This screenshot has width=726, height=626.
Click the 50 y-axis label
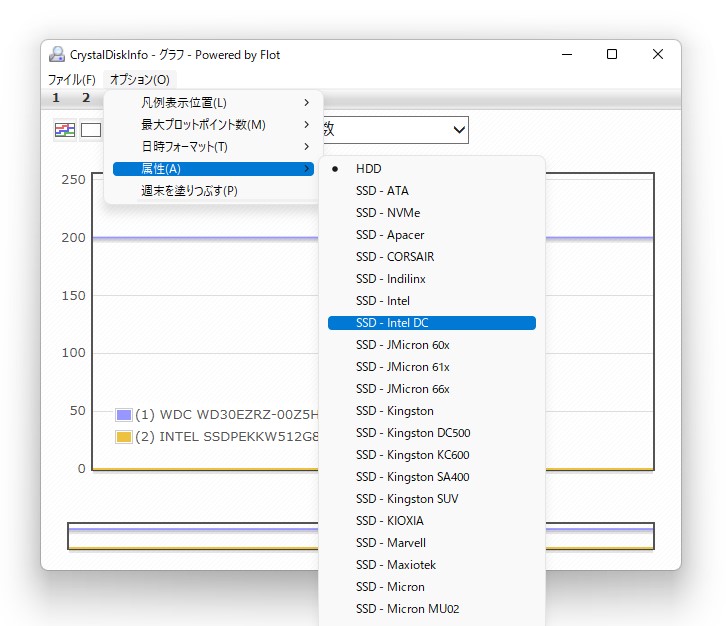(x=77, y=411)
